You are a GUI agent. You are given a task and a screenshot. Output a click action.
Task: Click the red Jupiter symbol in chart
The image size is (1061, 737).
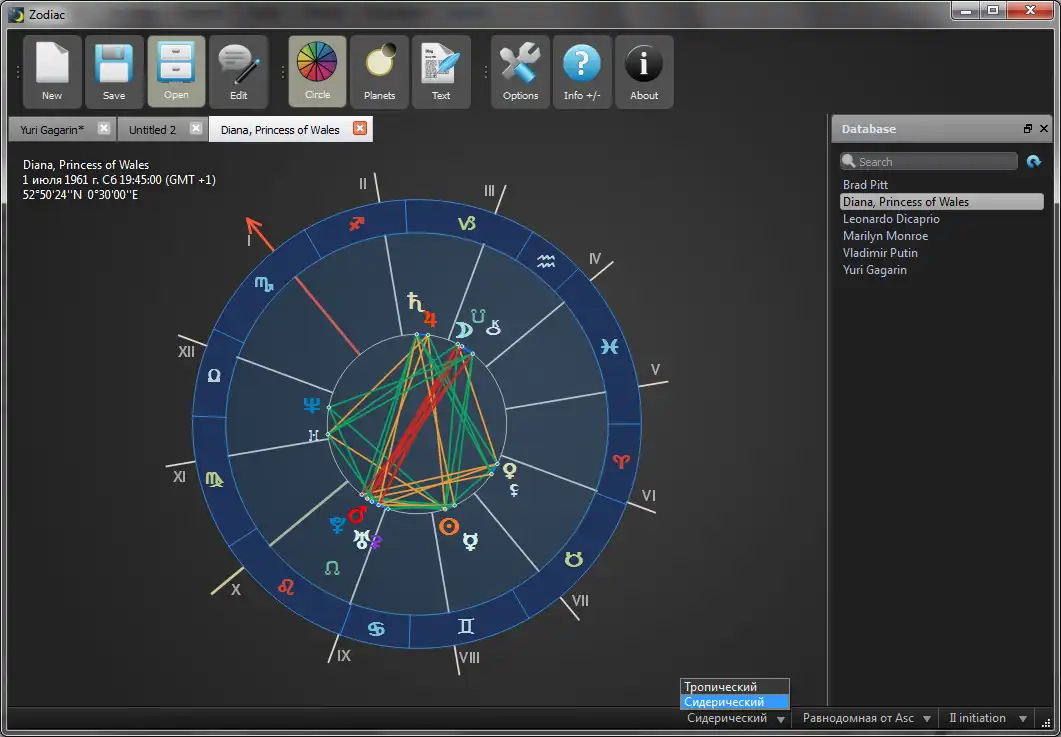point(430,318)
